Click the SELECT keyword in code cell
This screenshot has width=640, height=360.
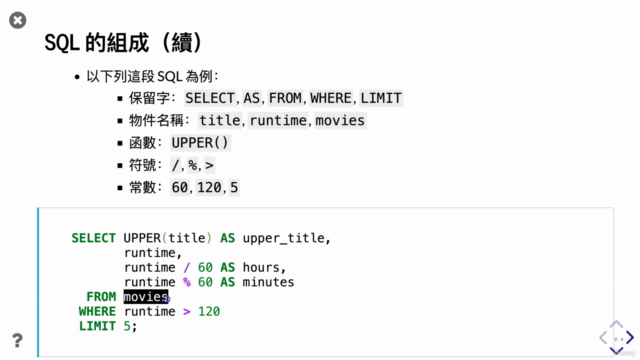coord(93,238)
